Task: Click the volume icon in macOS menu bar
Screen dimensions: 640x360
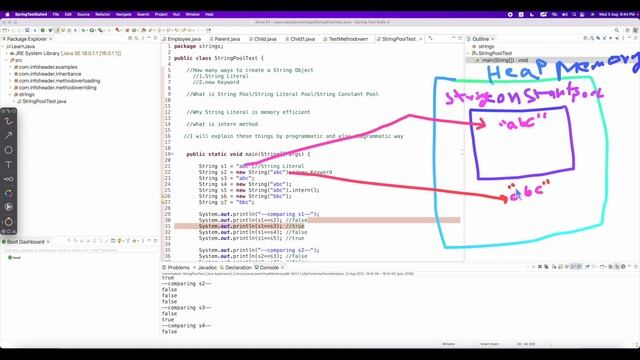Action: 564,14
